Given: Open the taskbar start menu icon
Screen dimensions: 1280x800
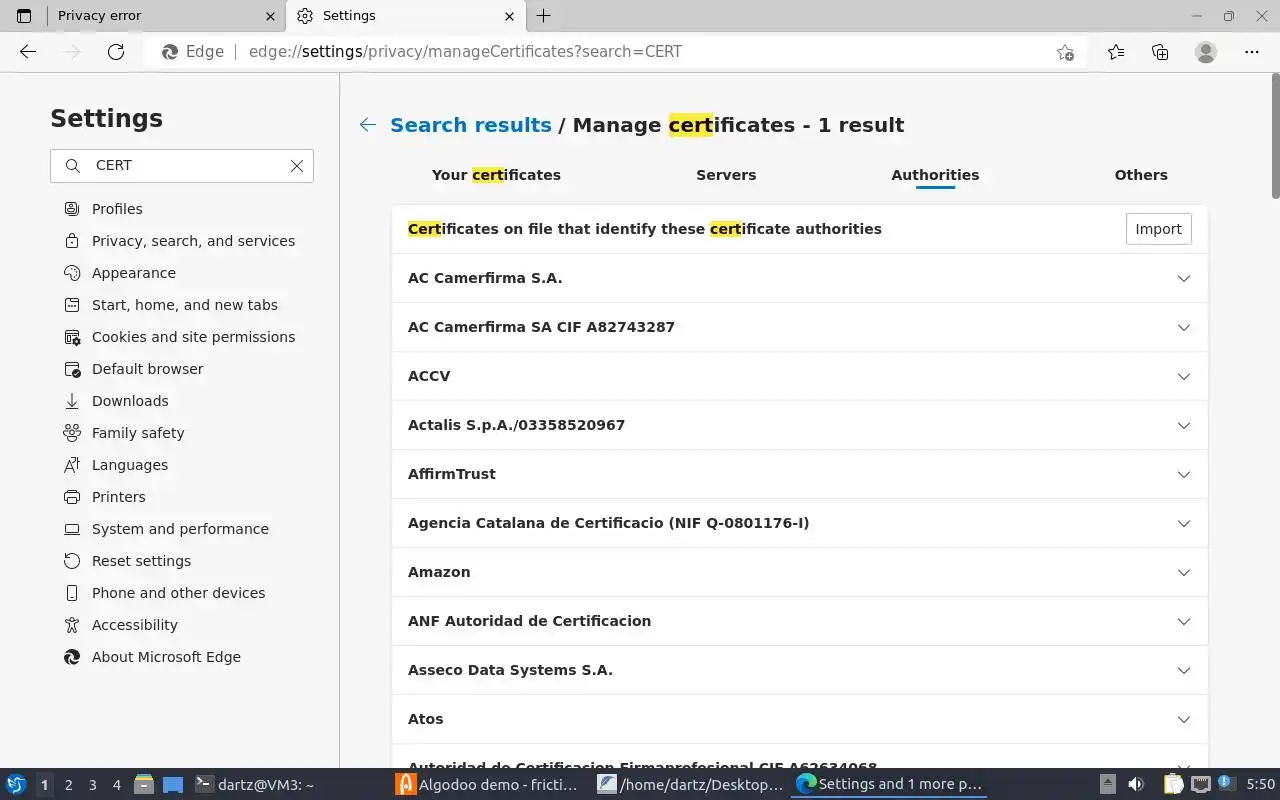Looking at the screenshot, I should (x=15, y=785).
